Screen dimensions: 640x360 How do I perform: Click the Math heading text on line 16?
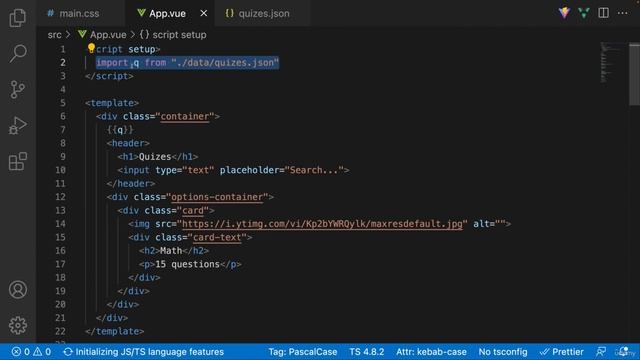(x=171, y=251)
